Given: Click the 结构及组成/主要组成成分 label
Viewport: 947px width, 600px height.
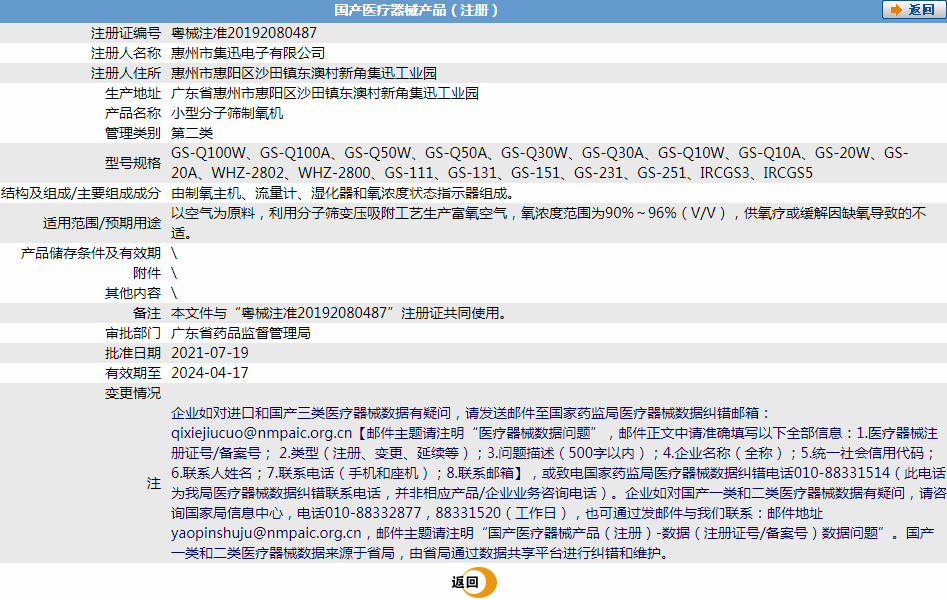Looking at the screenshot, I should pos(81,193).
